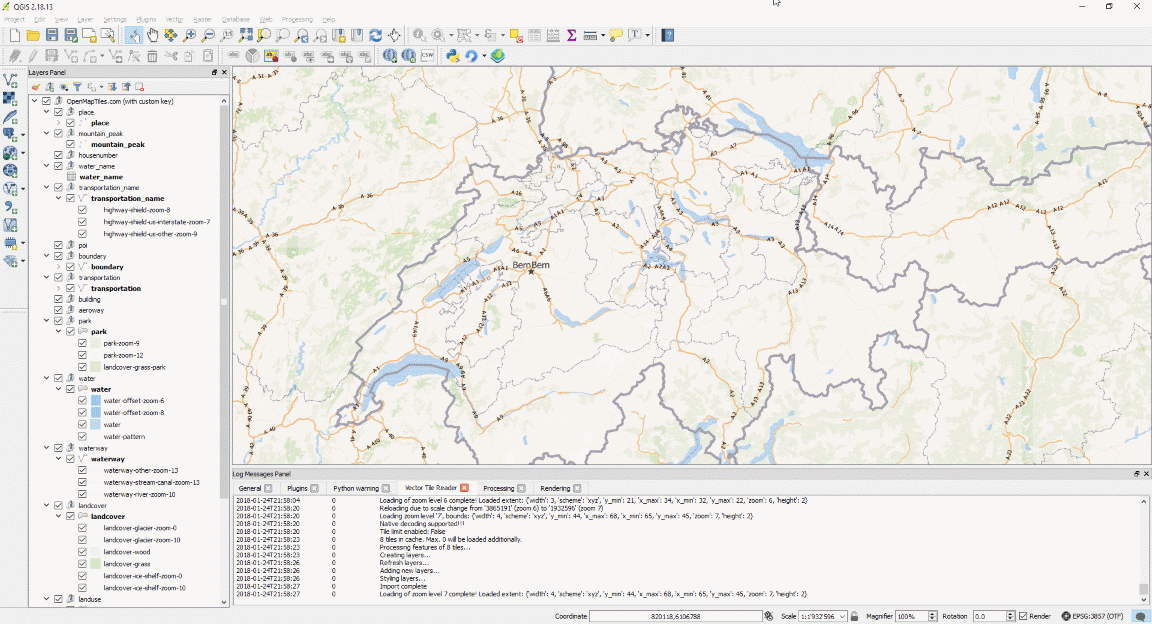Click Expand All in Layers Panel toolbar
Screen dimensions: 1152x624
tap(112, 87)
